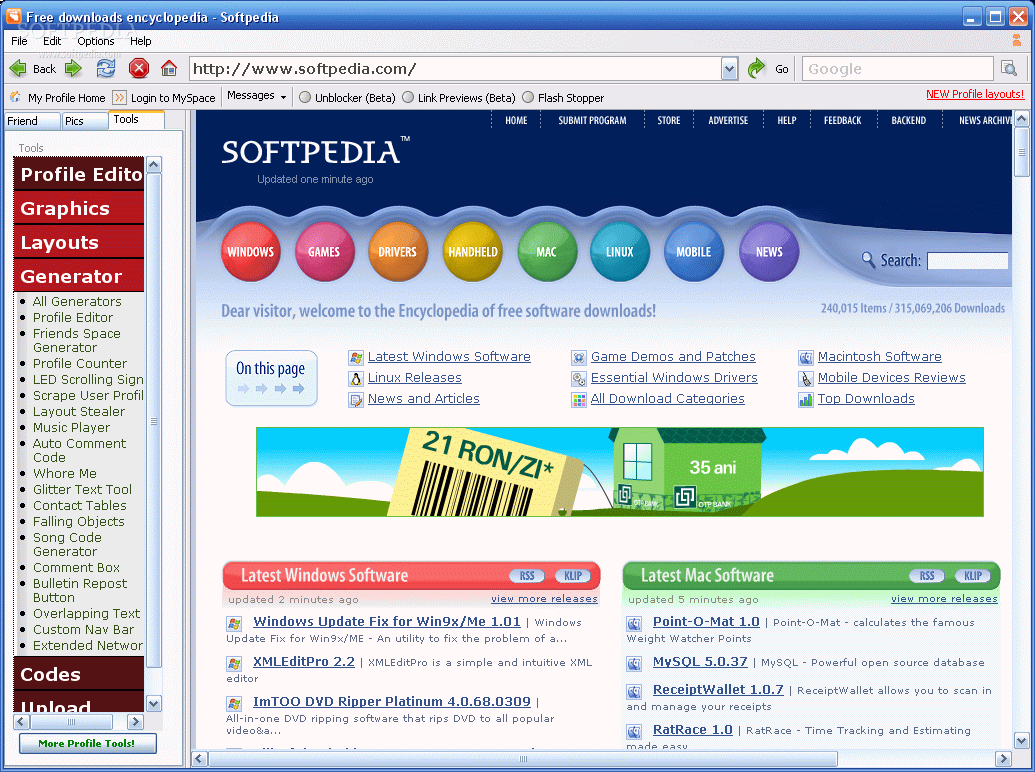Open the purple NEWS category ball

tap(769, 251)
